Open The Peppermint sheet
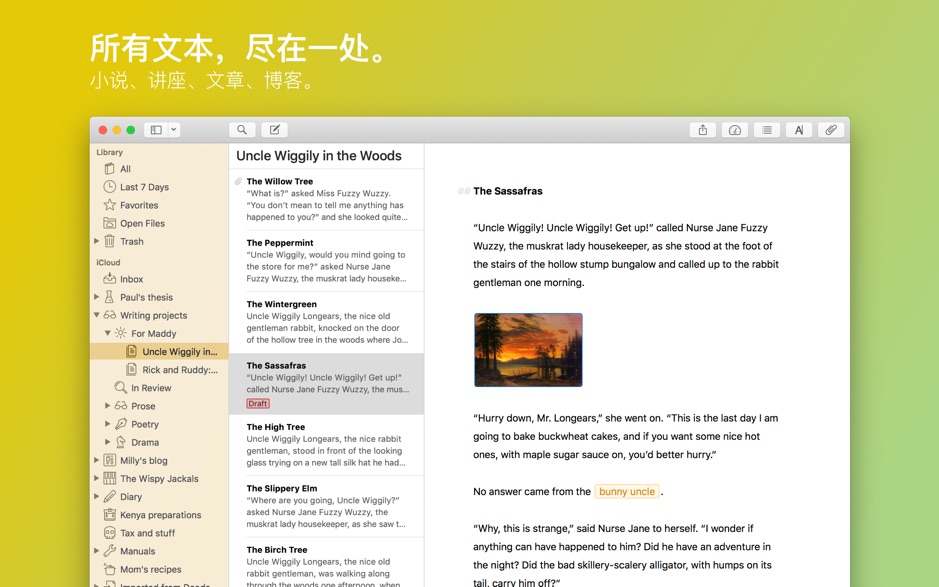 coord(325,261)
